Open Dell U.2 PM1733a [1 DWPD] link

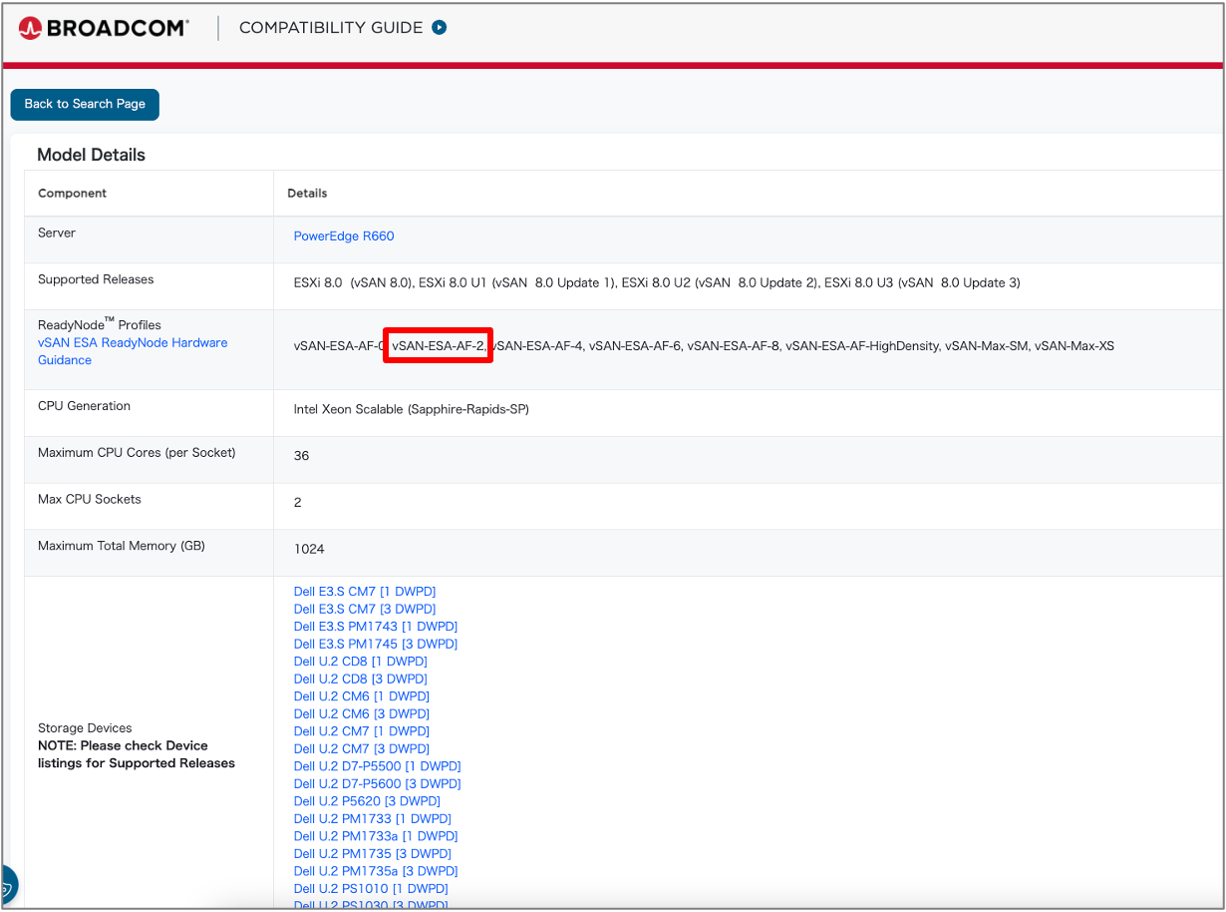375,837
